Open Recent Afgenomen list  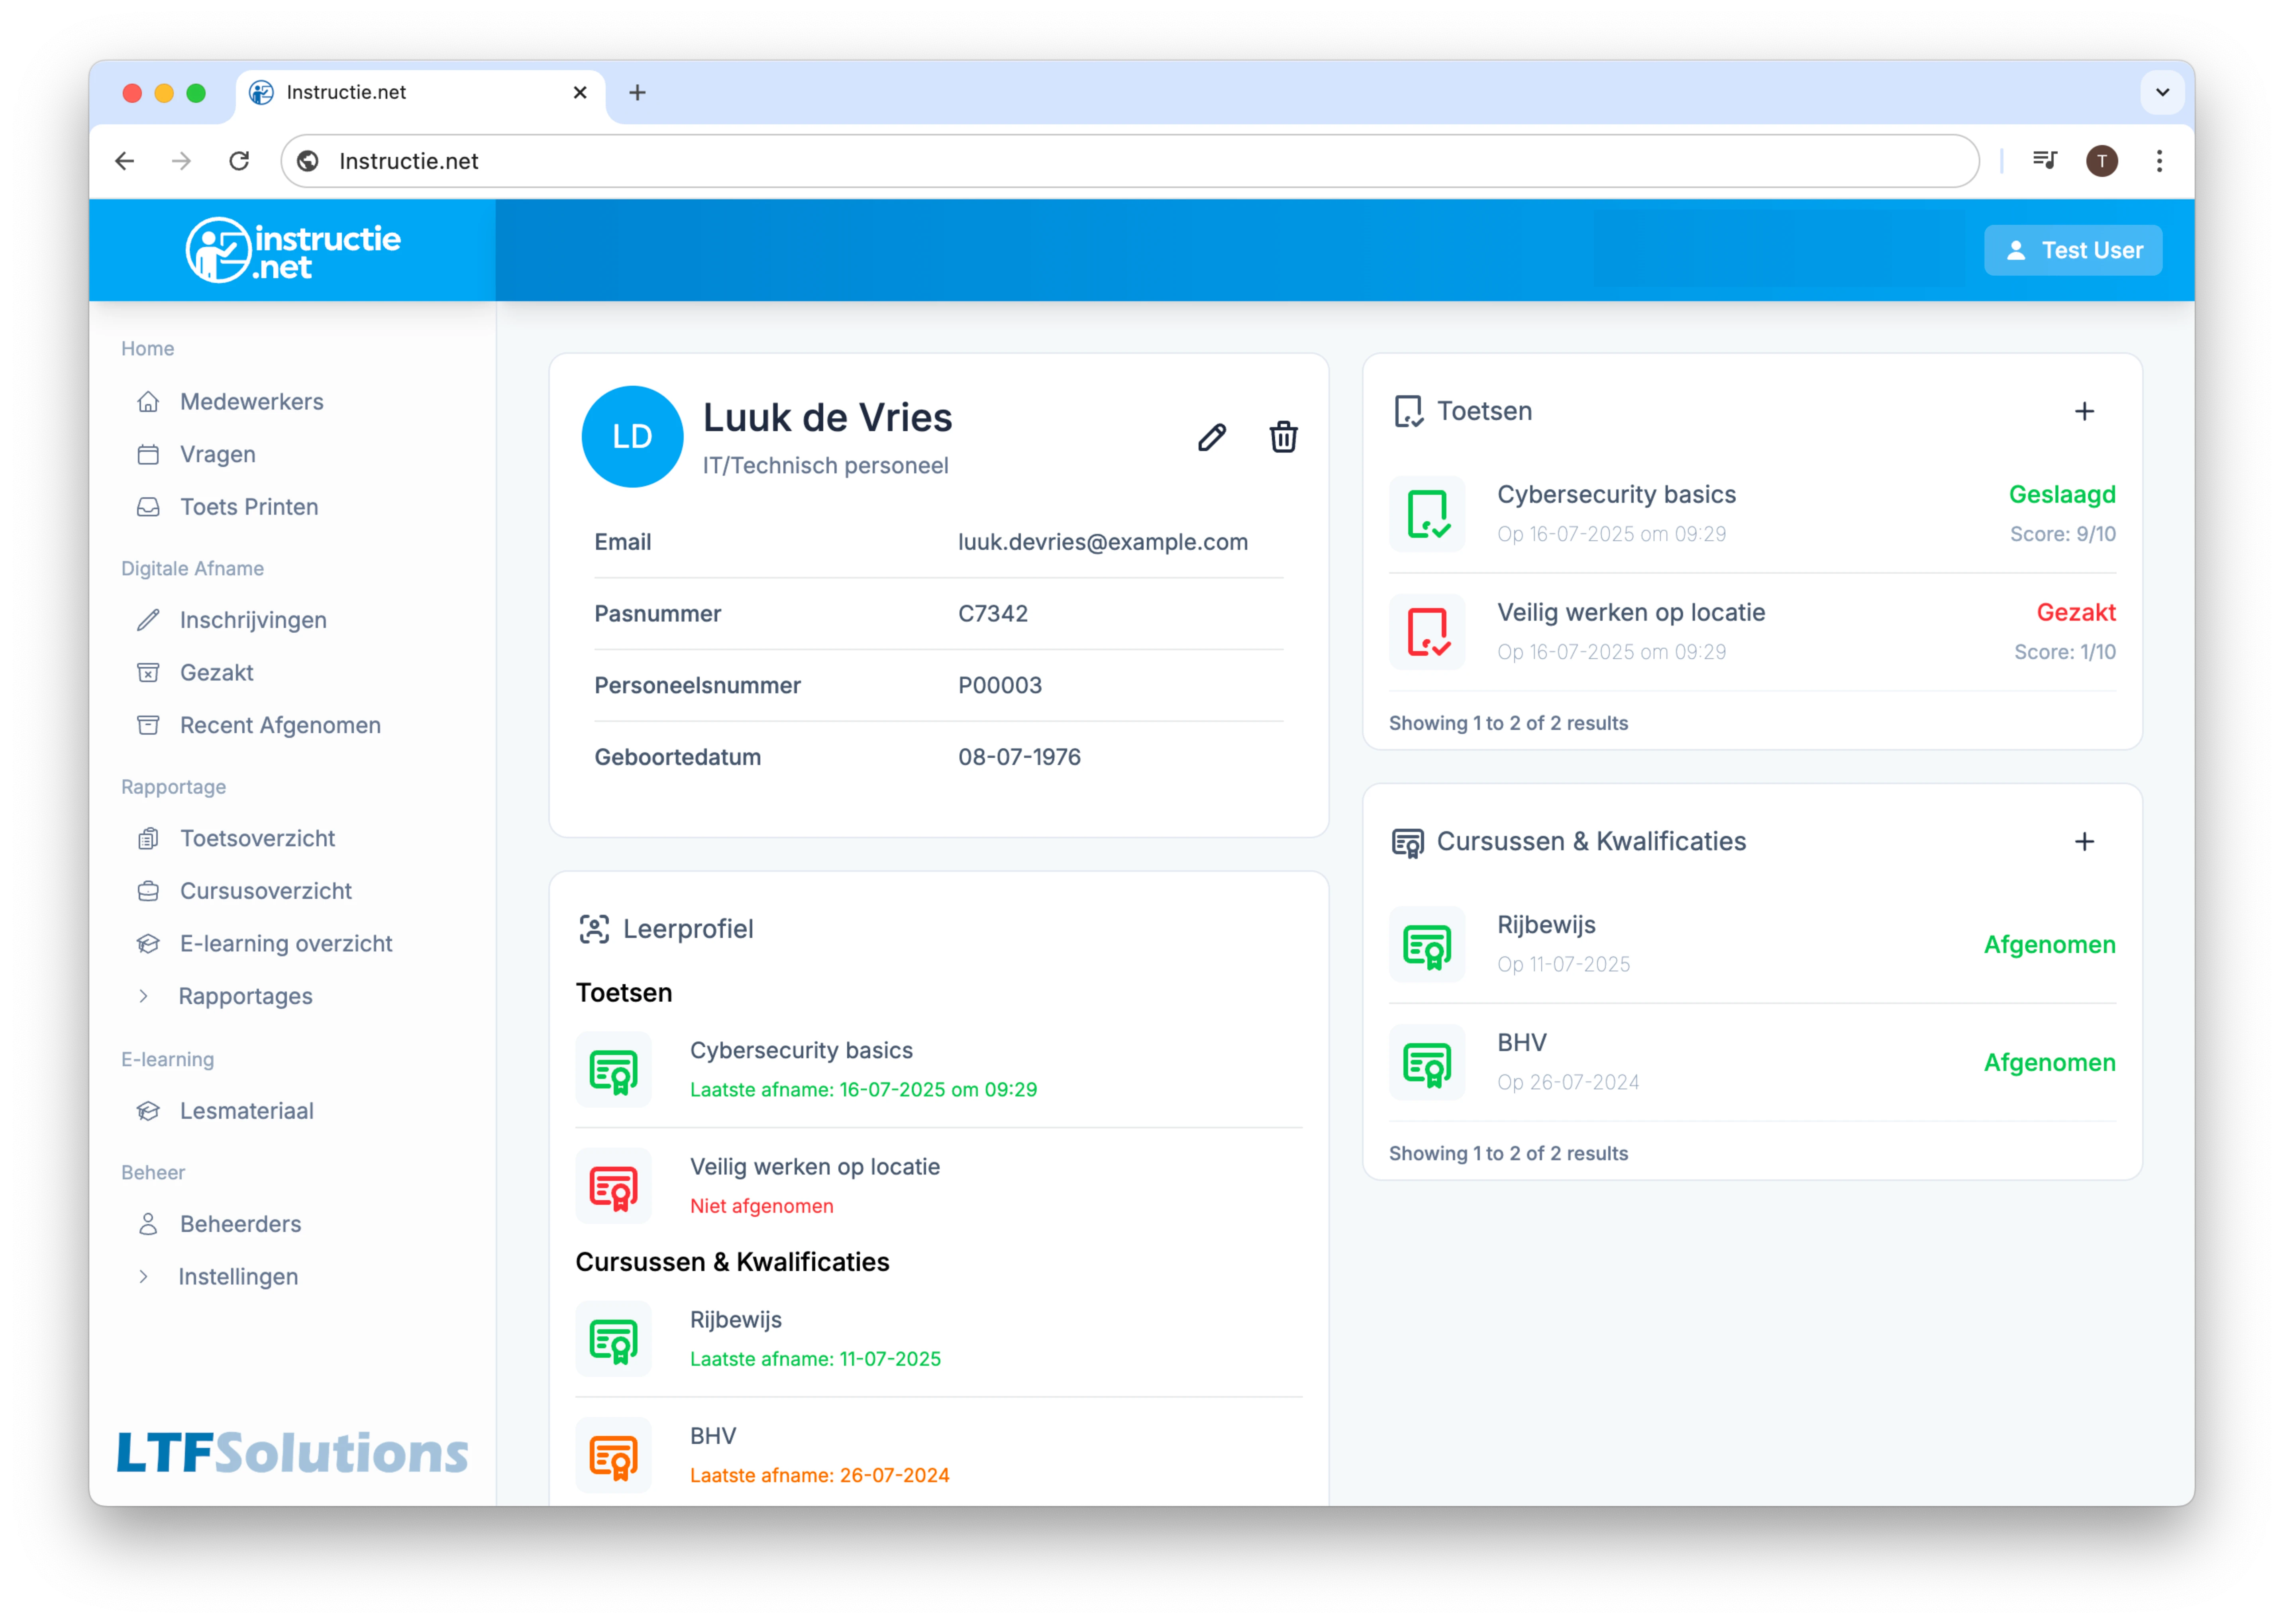(280, 725)
